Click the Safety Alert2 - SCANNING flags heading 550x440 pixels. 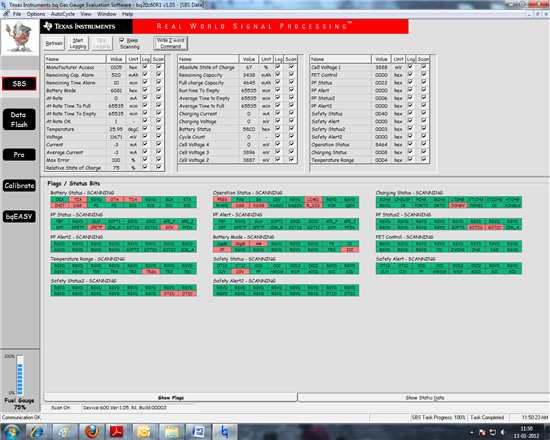point(244,281)
